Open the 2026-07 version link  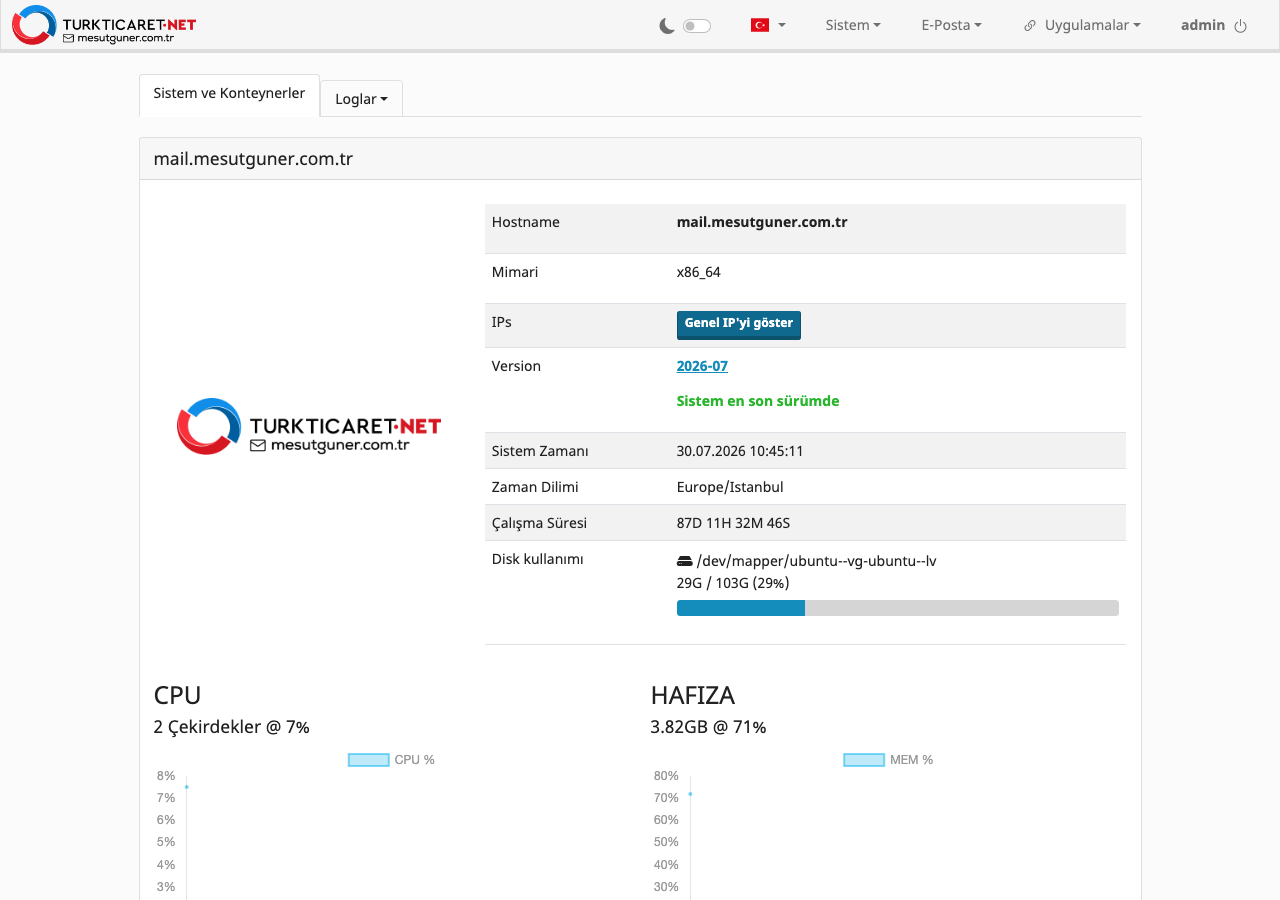(x=702, y=366)
